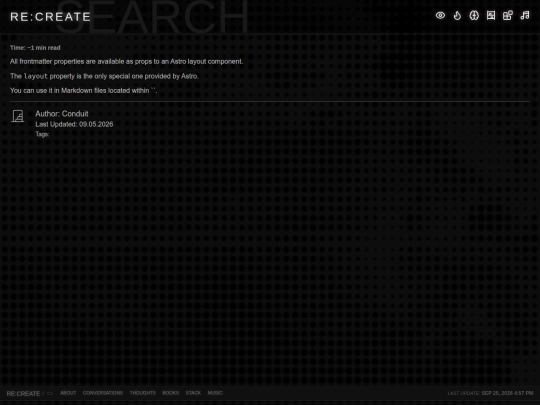Open the music note icon
Viewport: 540px width, 405px height.
525,15
